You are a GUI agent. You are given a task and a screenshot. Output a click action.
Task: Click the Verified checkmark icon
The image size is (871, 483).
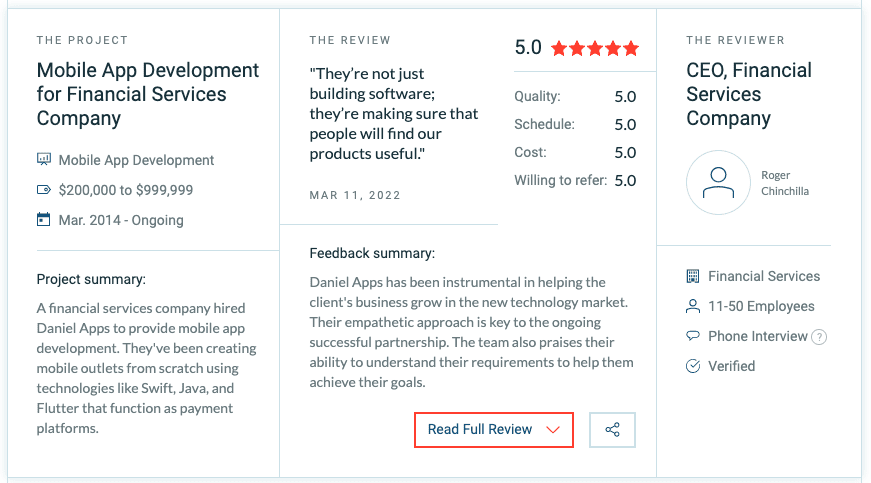coord(693,366)
